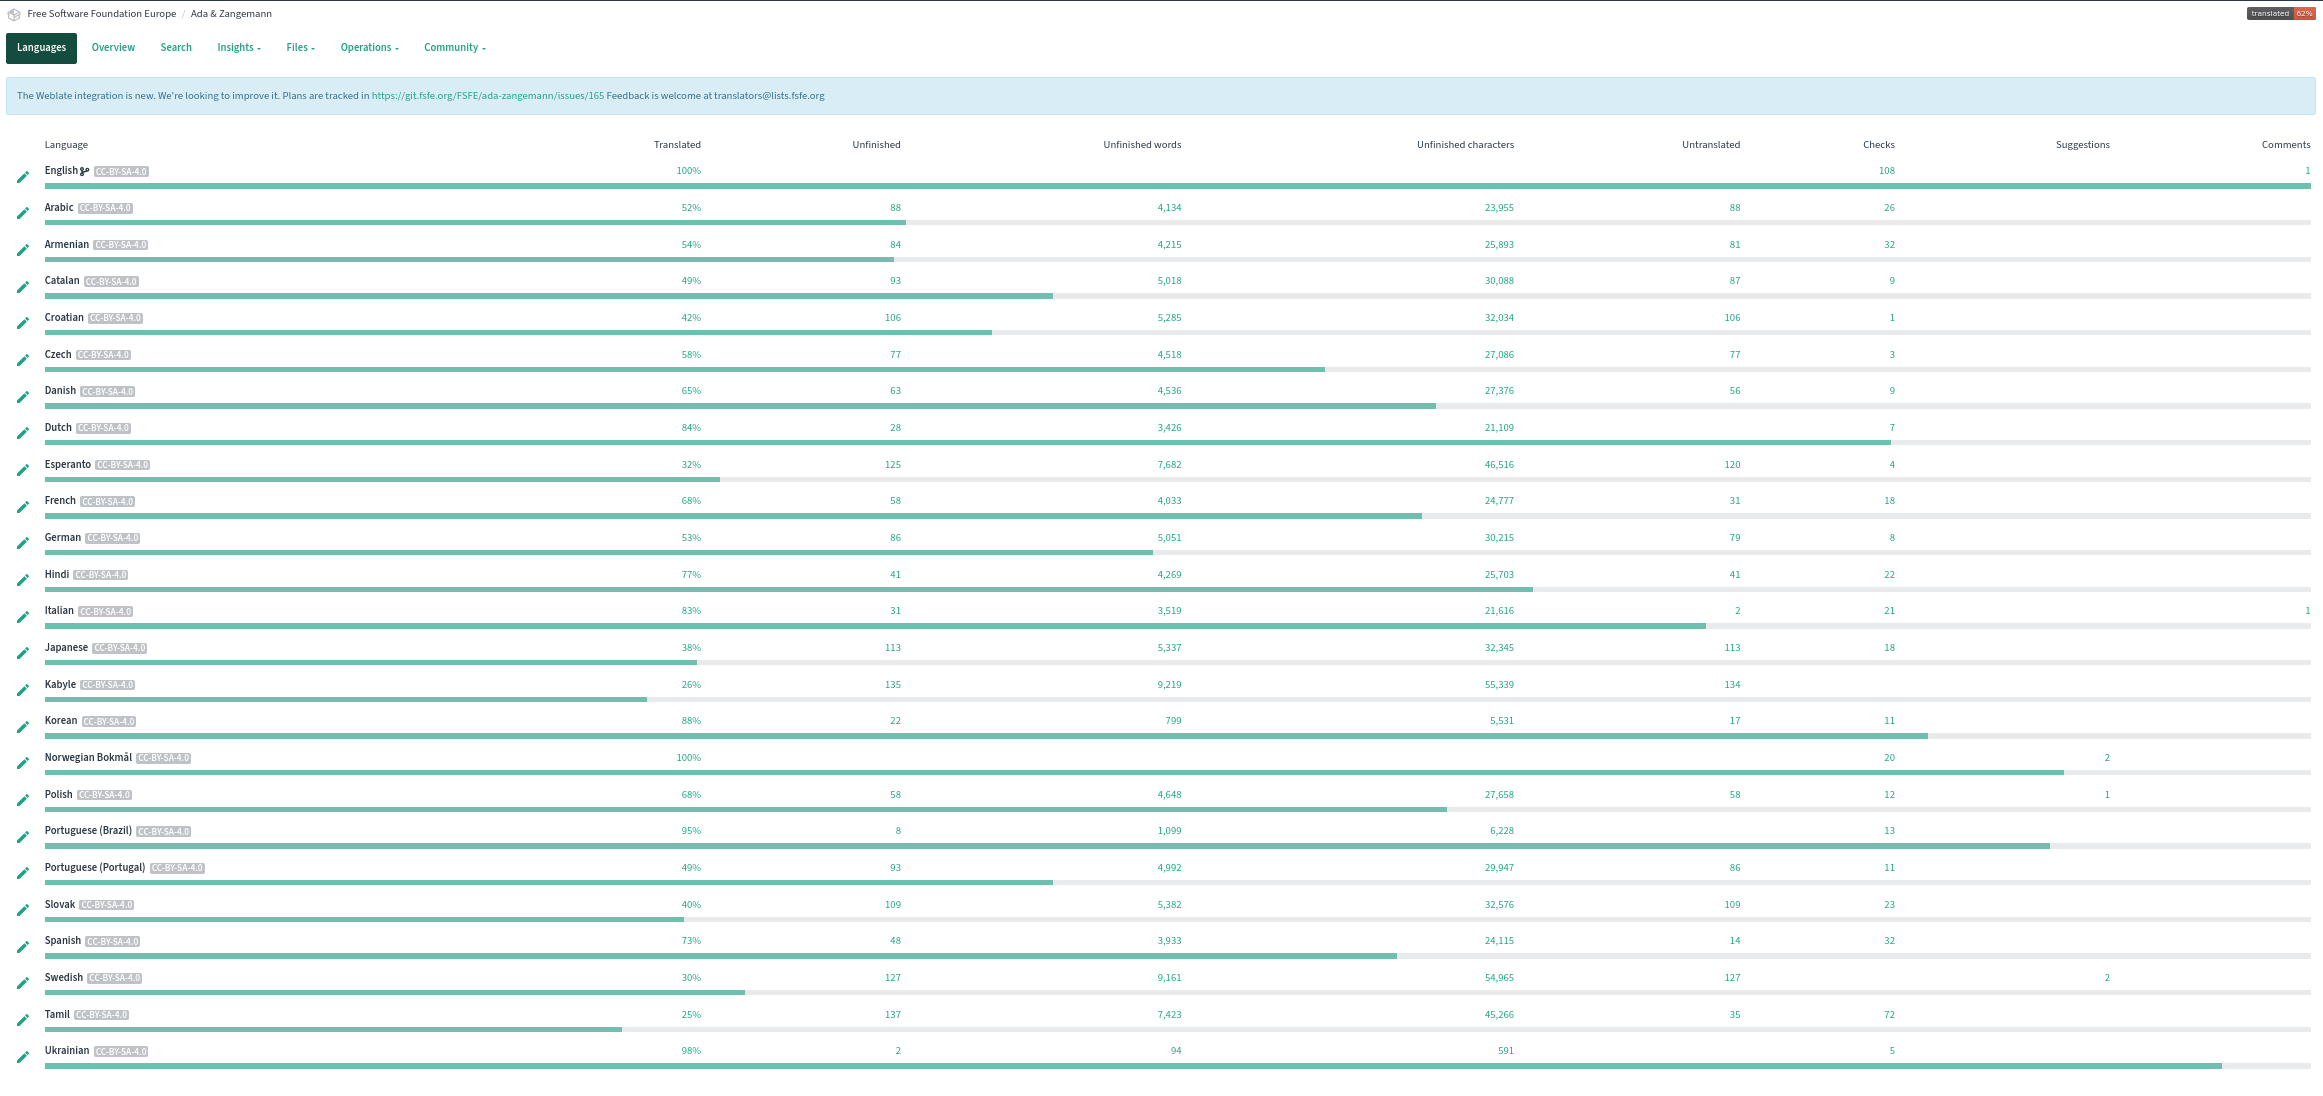The width and height of the screenshot is (2323, 1096).
Task: Open the Community dropdown menu
Action: click(x=454, y=48)
